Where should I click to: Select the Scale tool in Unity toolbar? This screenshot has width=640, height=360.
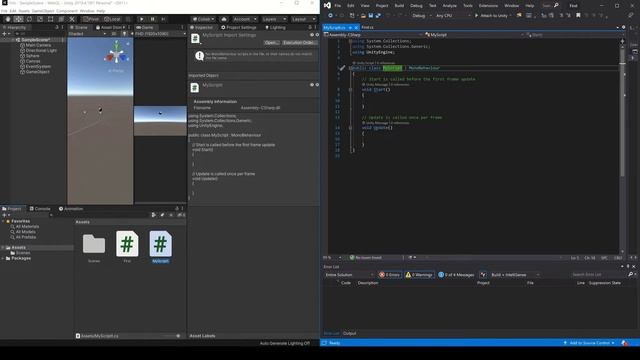(x=40, y=19)
